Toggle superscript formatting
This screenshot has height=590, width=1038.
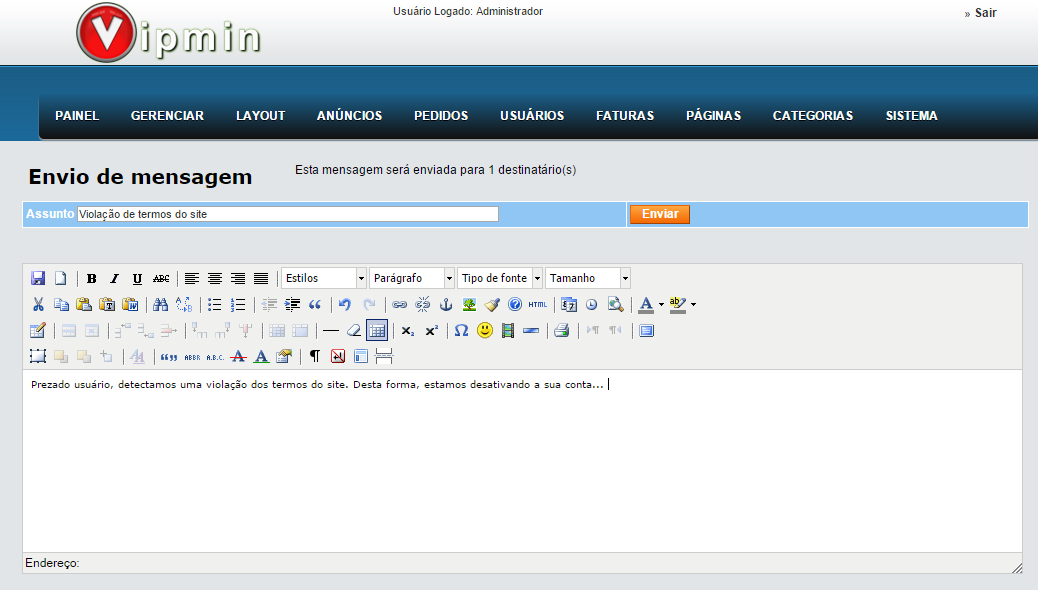[431, 330]
